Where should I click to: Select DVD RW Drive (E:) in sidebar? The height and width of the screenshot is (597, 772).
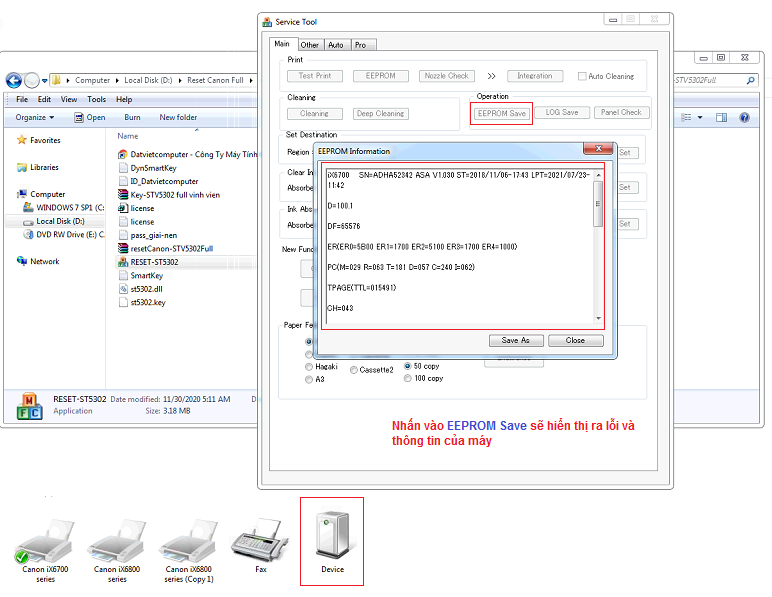coord(64,235)
